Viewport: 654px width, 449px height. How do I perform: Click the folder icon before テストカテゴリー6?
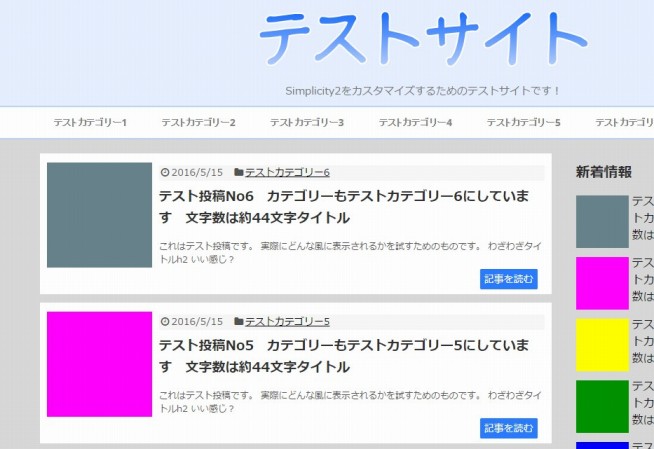[x=239, y=173]
